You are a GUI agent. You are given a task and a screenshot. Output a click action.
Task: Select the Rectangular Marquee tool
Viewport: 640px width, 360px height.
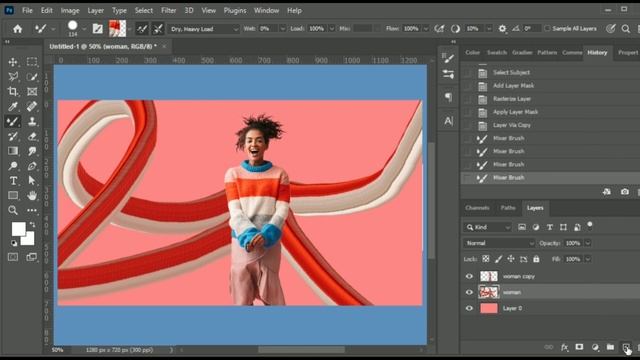pyautogui.click(x=32, y=62)
